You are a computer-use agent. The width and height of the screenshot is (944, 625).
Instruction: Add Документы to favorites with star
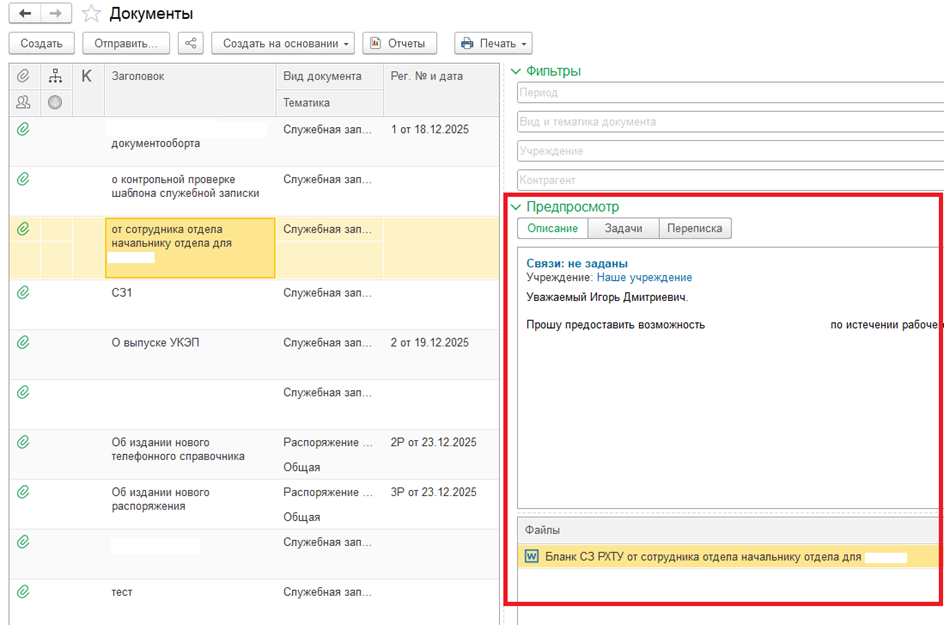[x=91, y=14]
